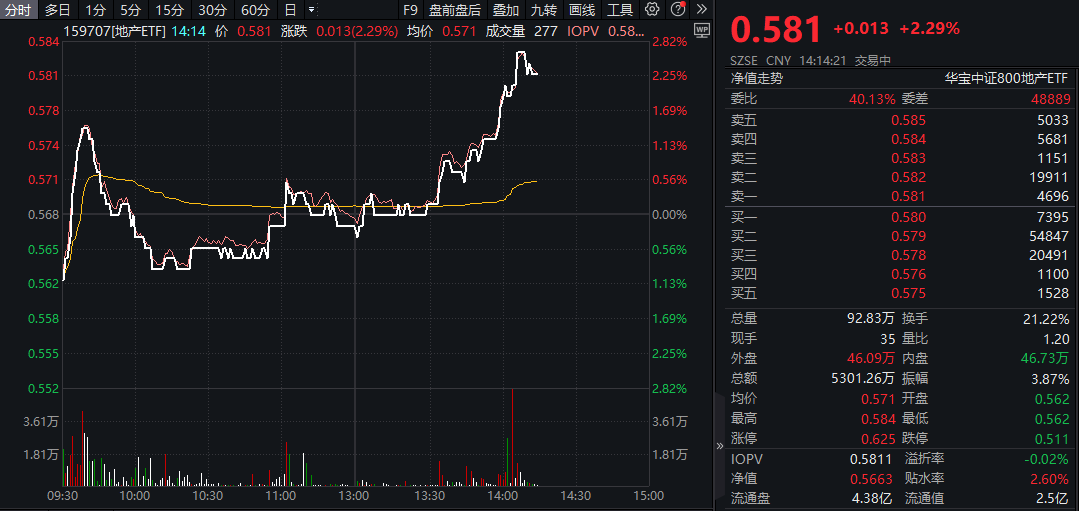This screenshot has height=511, width=1079.
Task: Select the 30分 period tab
Action: [x=212, y=10]
